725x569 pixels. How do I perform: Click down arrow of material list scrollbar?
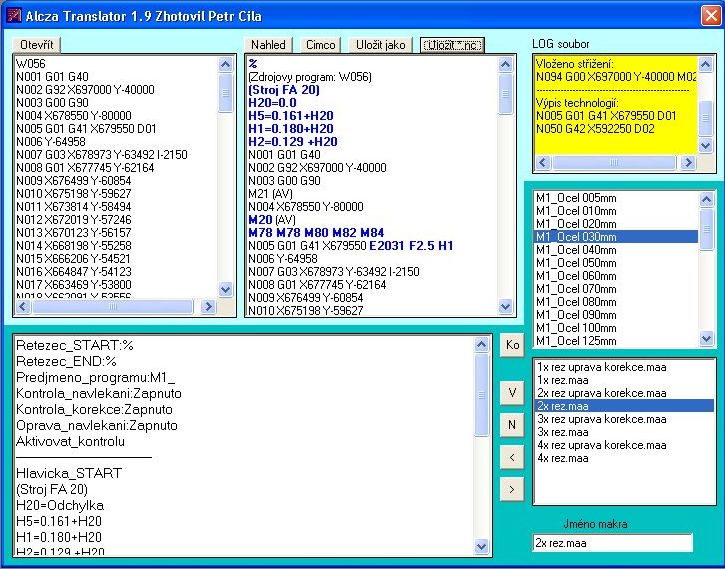click(707, 339)
